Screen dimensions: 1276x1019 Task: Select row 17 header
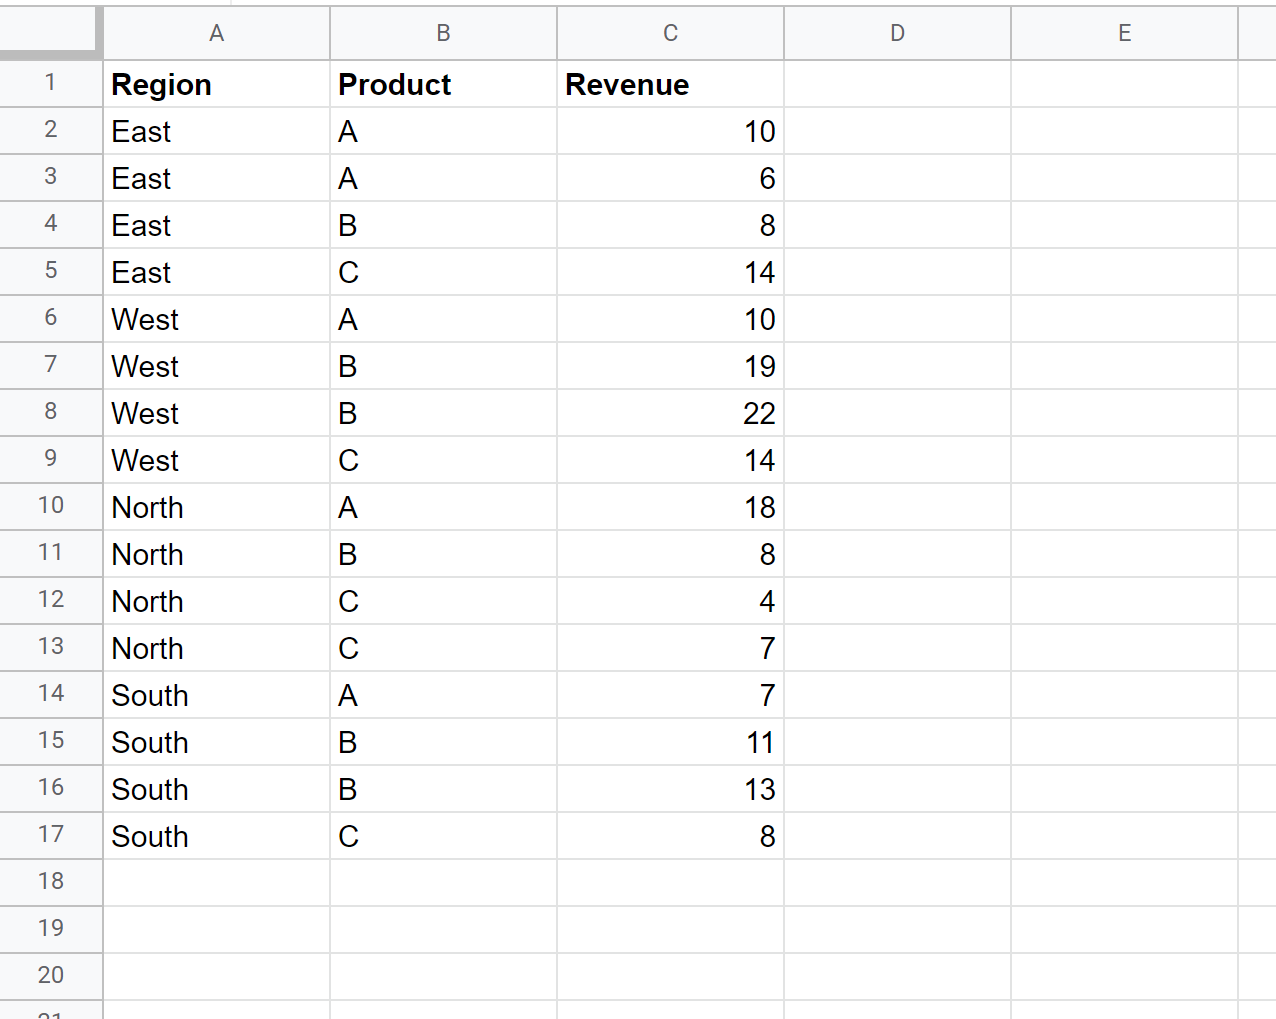click(51, 836)
